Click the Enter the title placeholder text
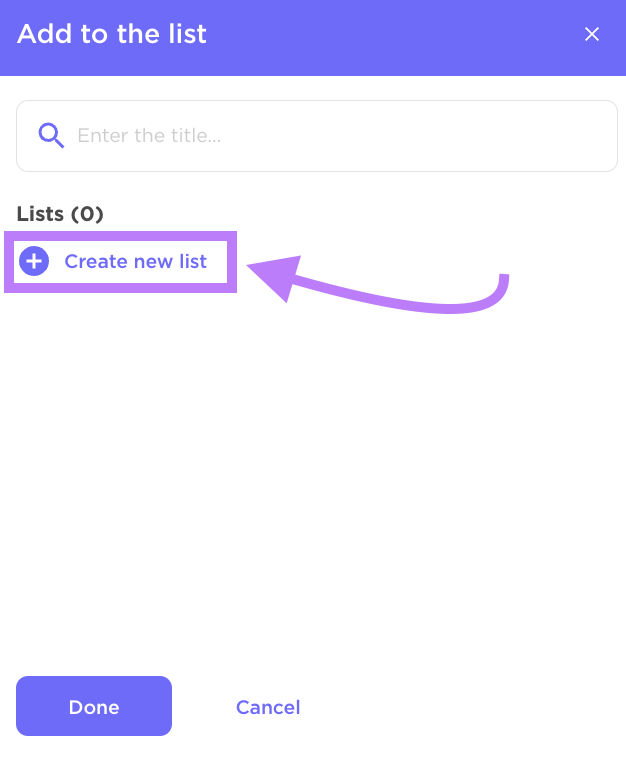This screenshot has height=760, width=626. [x=149, y=136]
